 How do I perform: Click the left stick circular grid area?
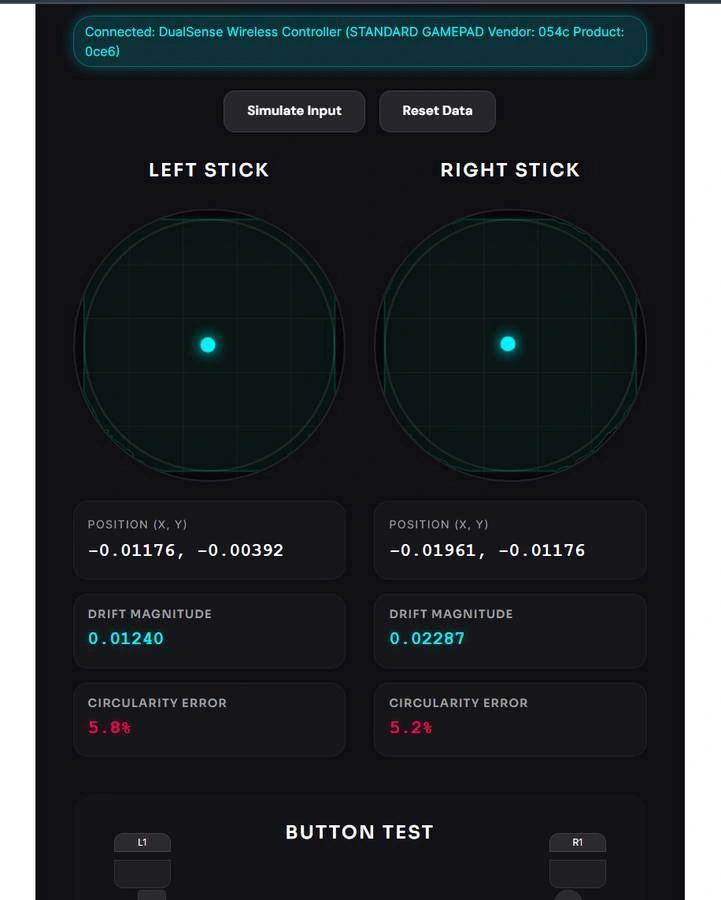pos(160,290)
